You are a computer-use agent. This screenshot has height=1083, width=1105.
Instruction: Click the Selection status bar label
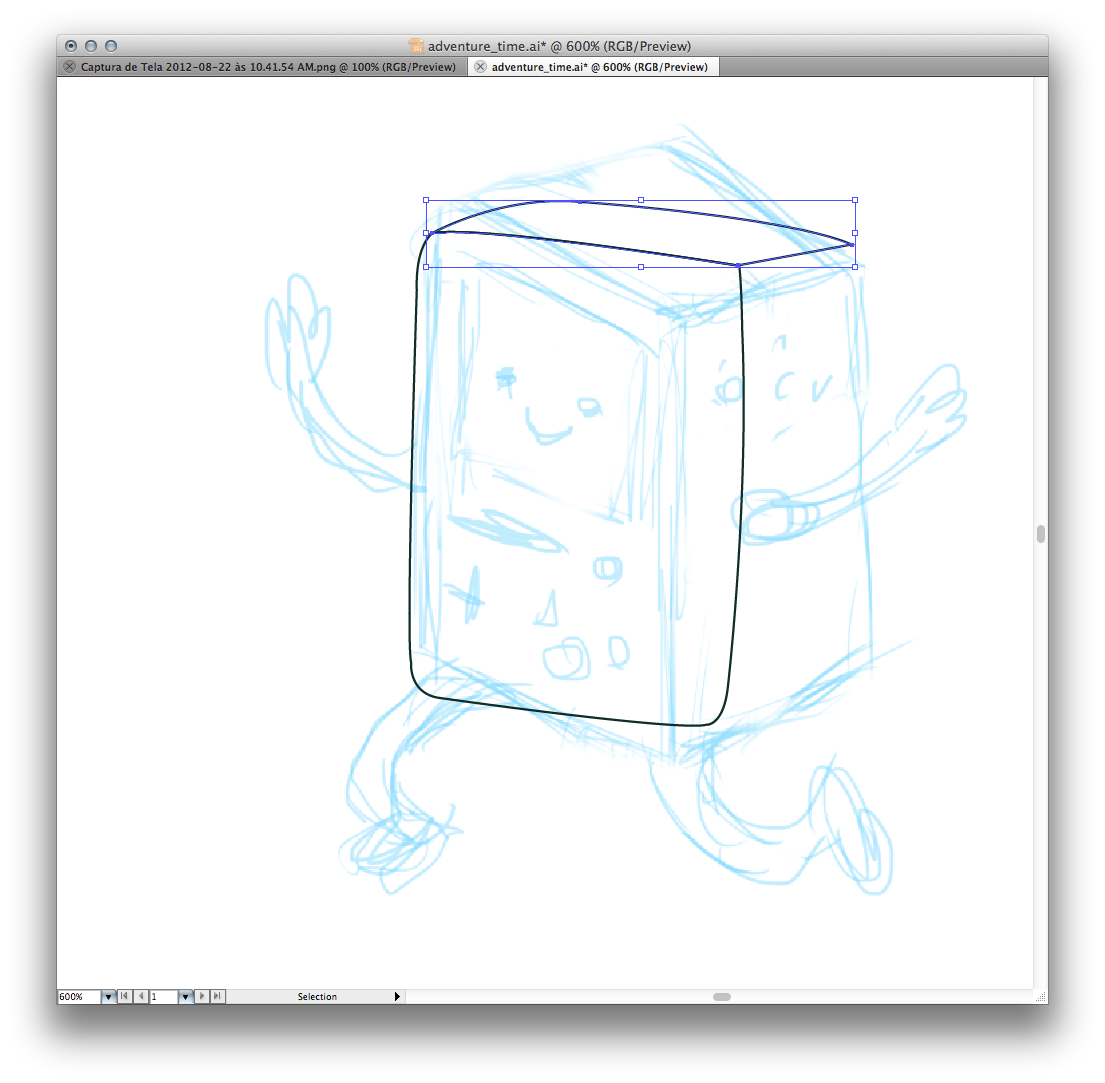317,997
